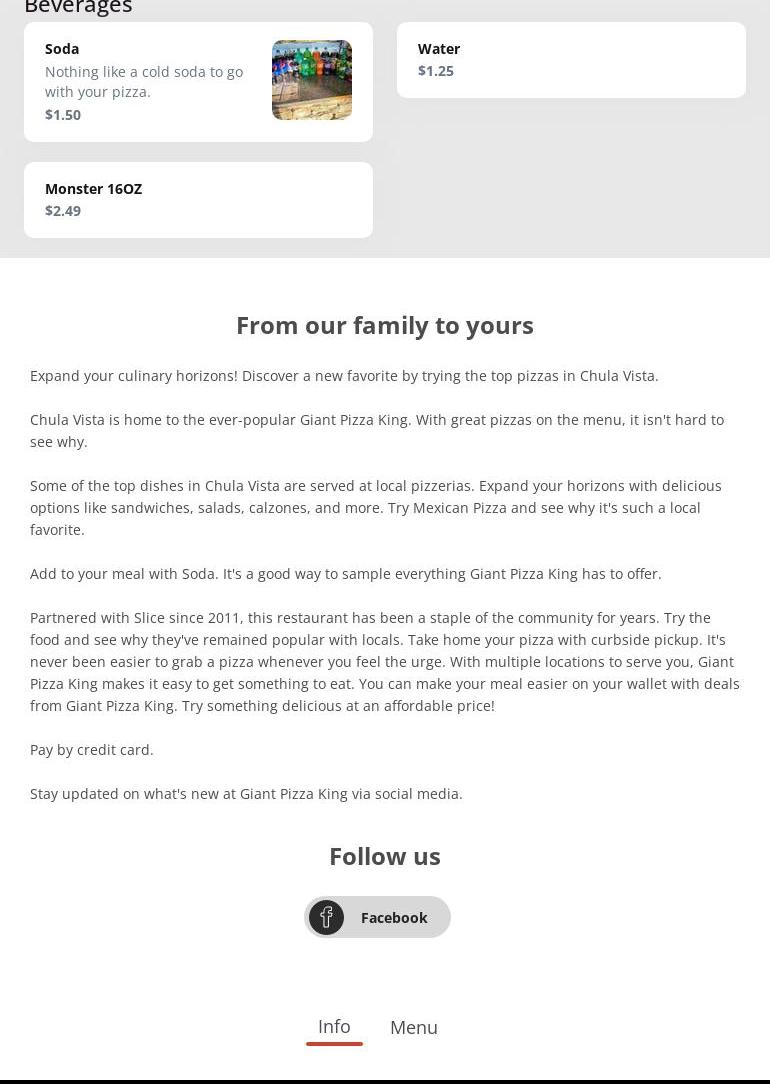
Task: Select the Soda item title
Action: click(x=62, y=48)
